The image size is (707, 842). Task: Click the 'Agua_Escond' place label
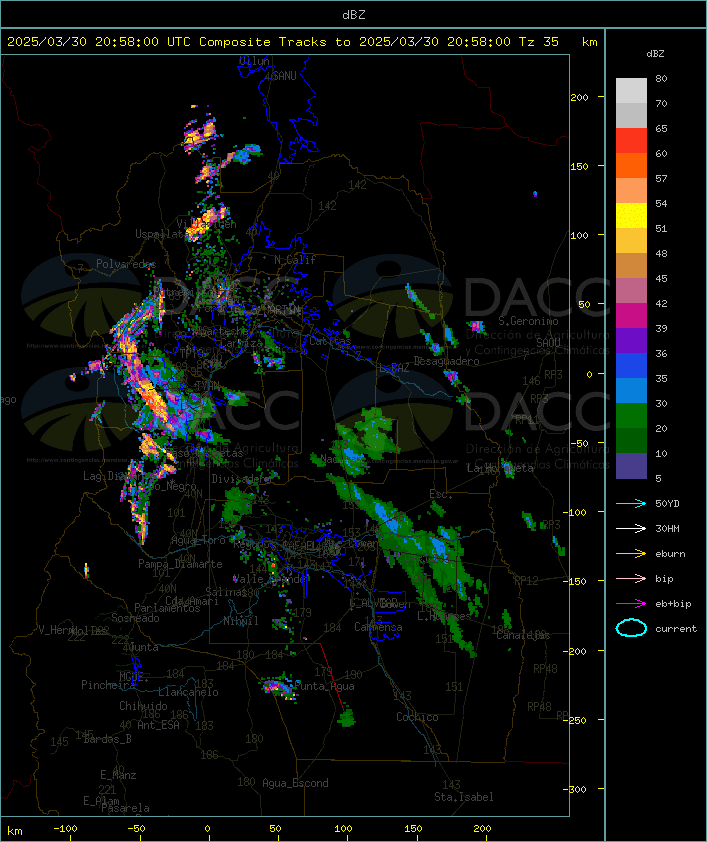(x=295, y=783)
